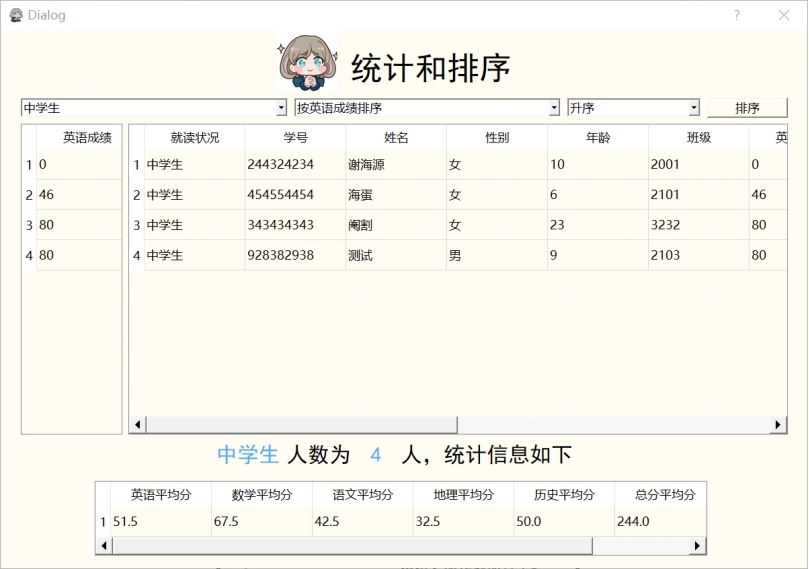This screenshot has width=809, height=569.
Task: Select the name cell 阉割
Action: [x=396, y=225]
